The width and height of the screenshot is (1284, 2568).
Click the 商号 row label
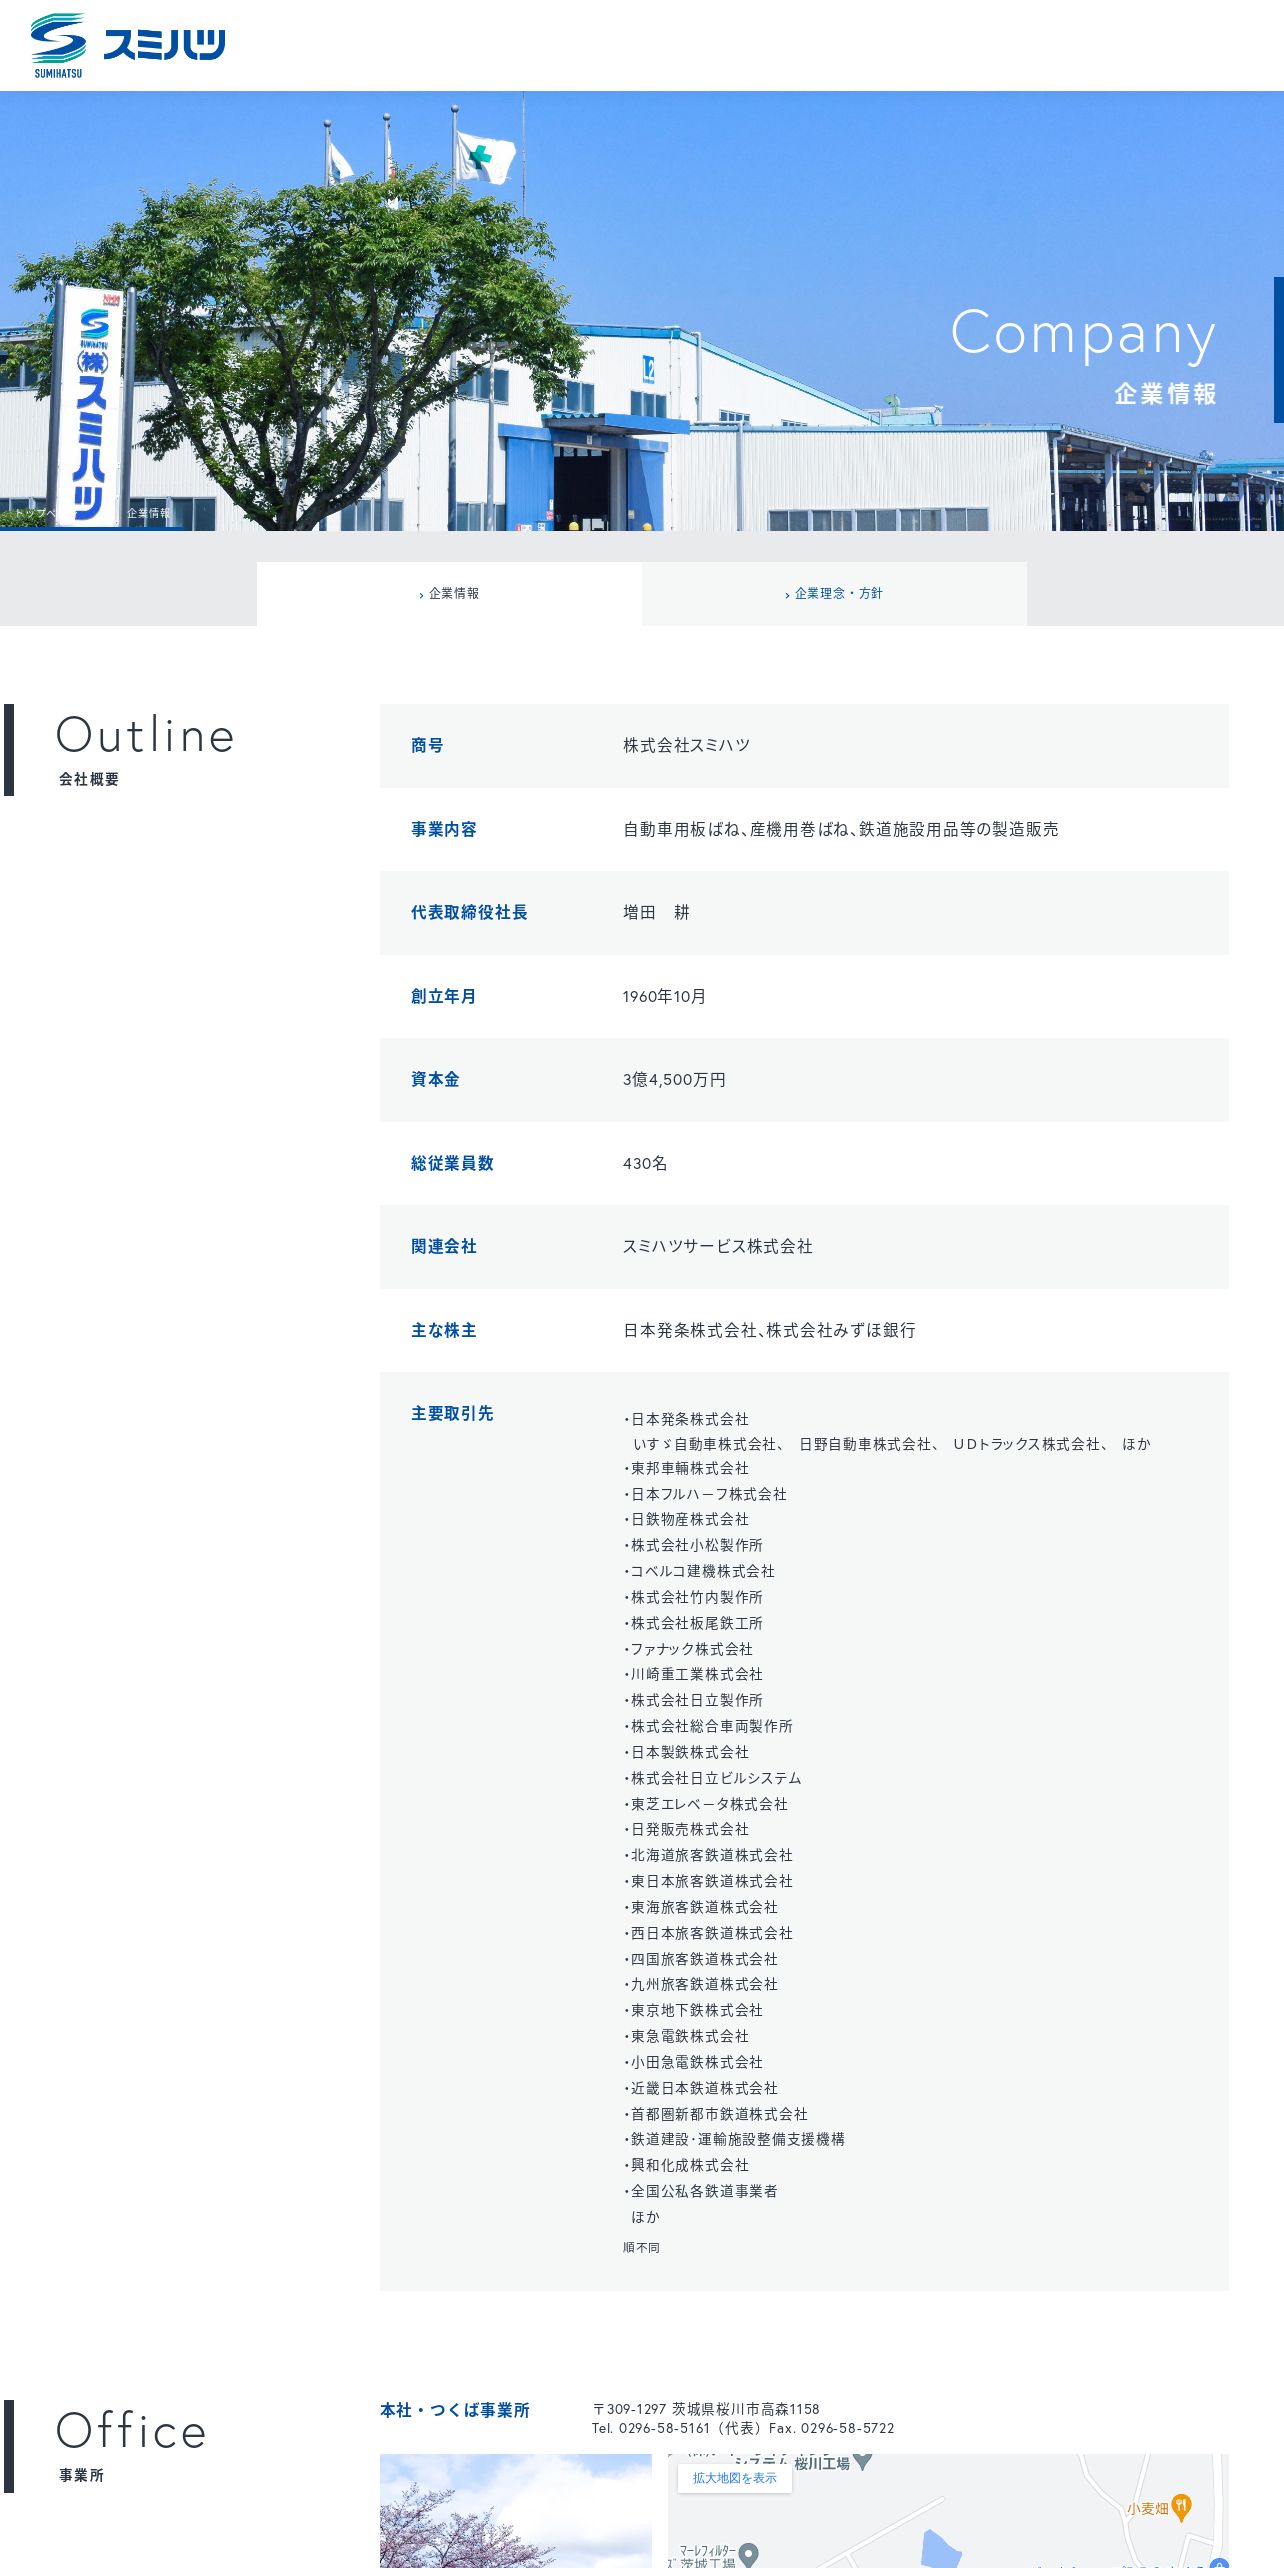427,746
